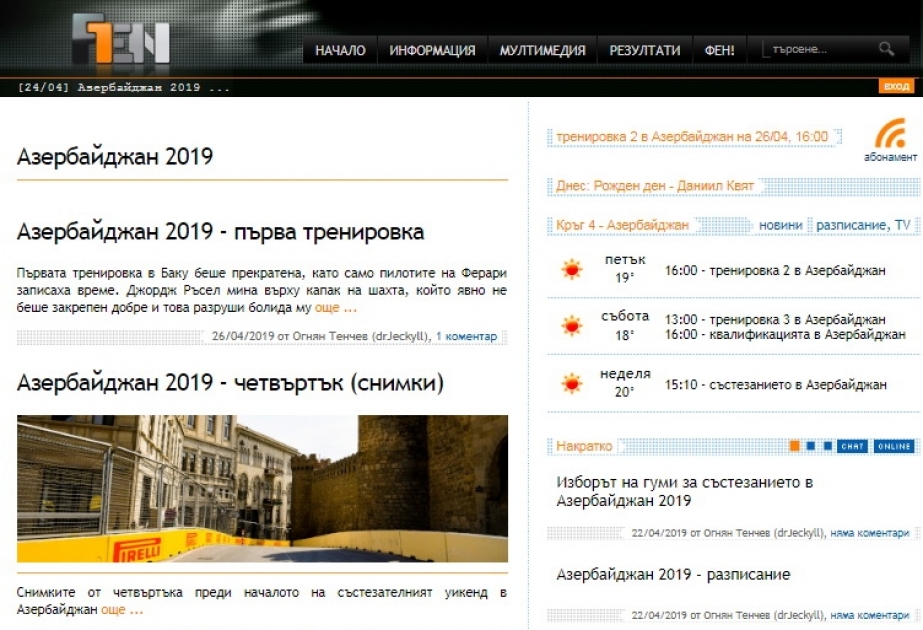923x630 pixels.
Task: Open the CHAT button
Action: 852,446
